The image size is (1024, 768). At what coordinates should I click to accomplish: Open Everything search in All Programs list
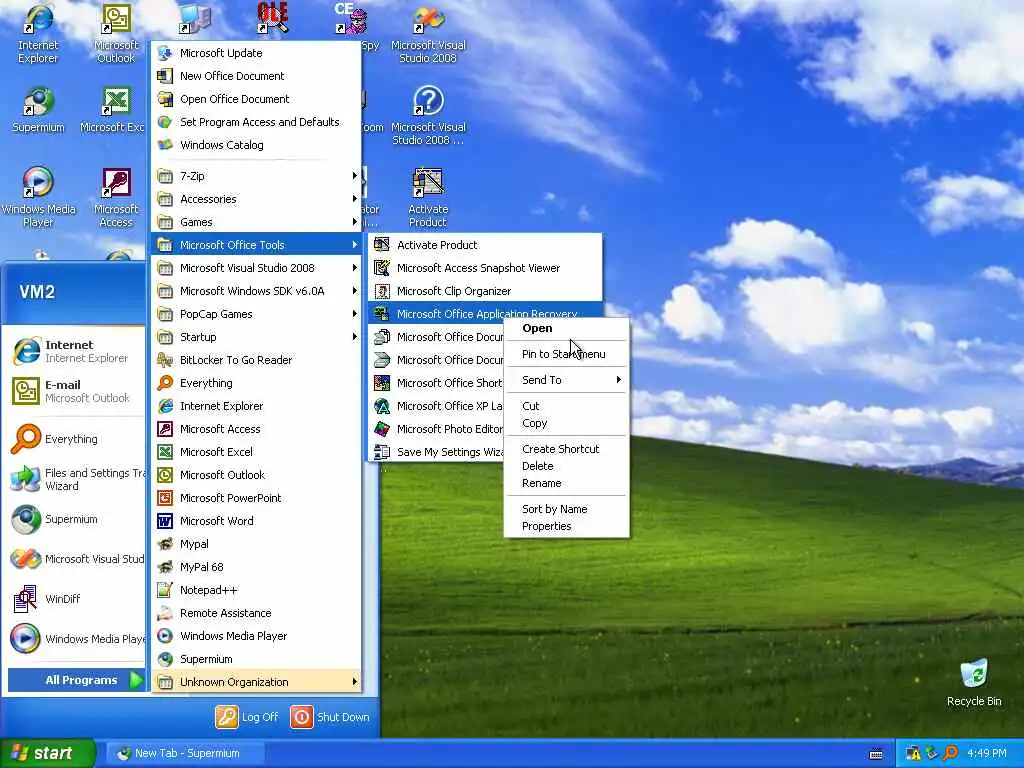pos(256,383)
